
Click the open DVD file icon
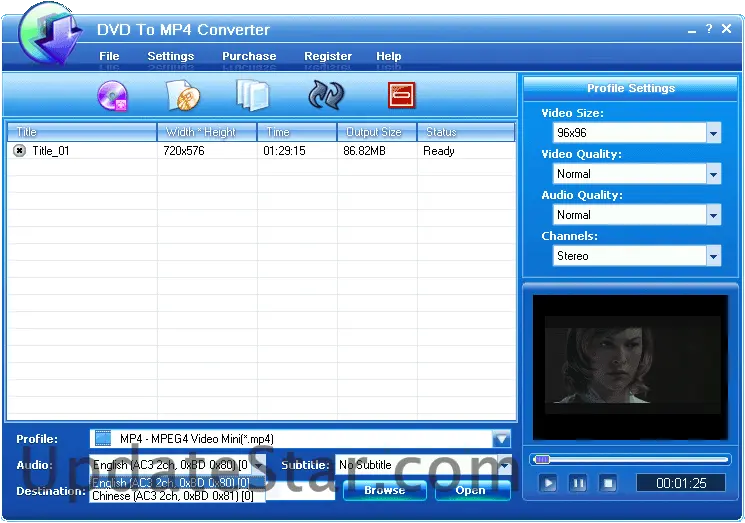click(x=183, y=96)
